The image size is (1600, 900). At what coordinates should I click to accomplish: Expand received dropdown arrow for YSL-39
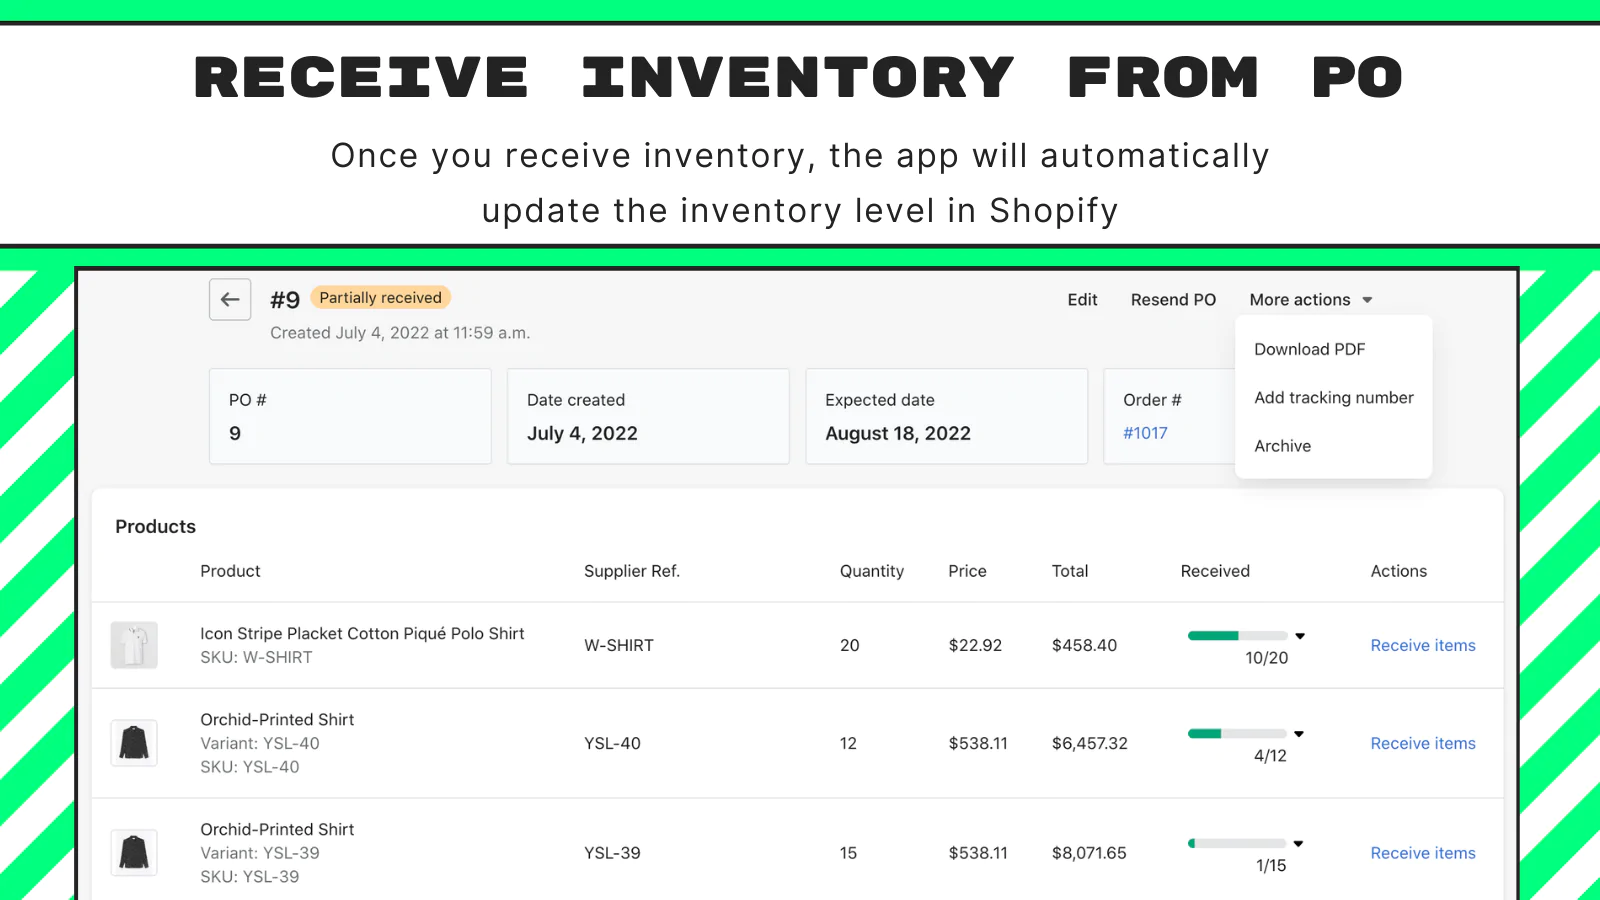(x=1298, y=844)
